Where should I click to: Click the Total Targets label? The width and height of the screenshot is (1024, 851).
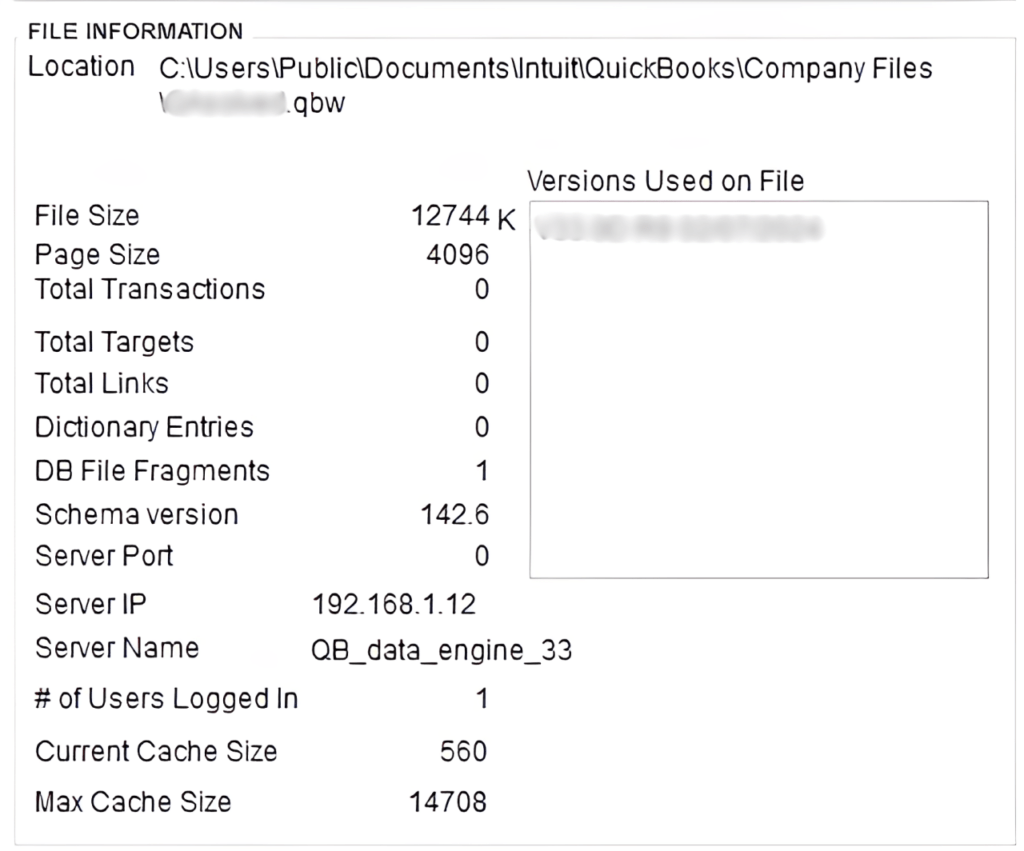click(x=113, y=342)
